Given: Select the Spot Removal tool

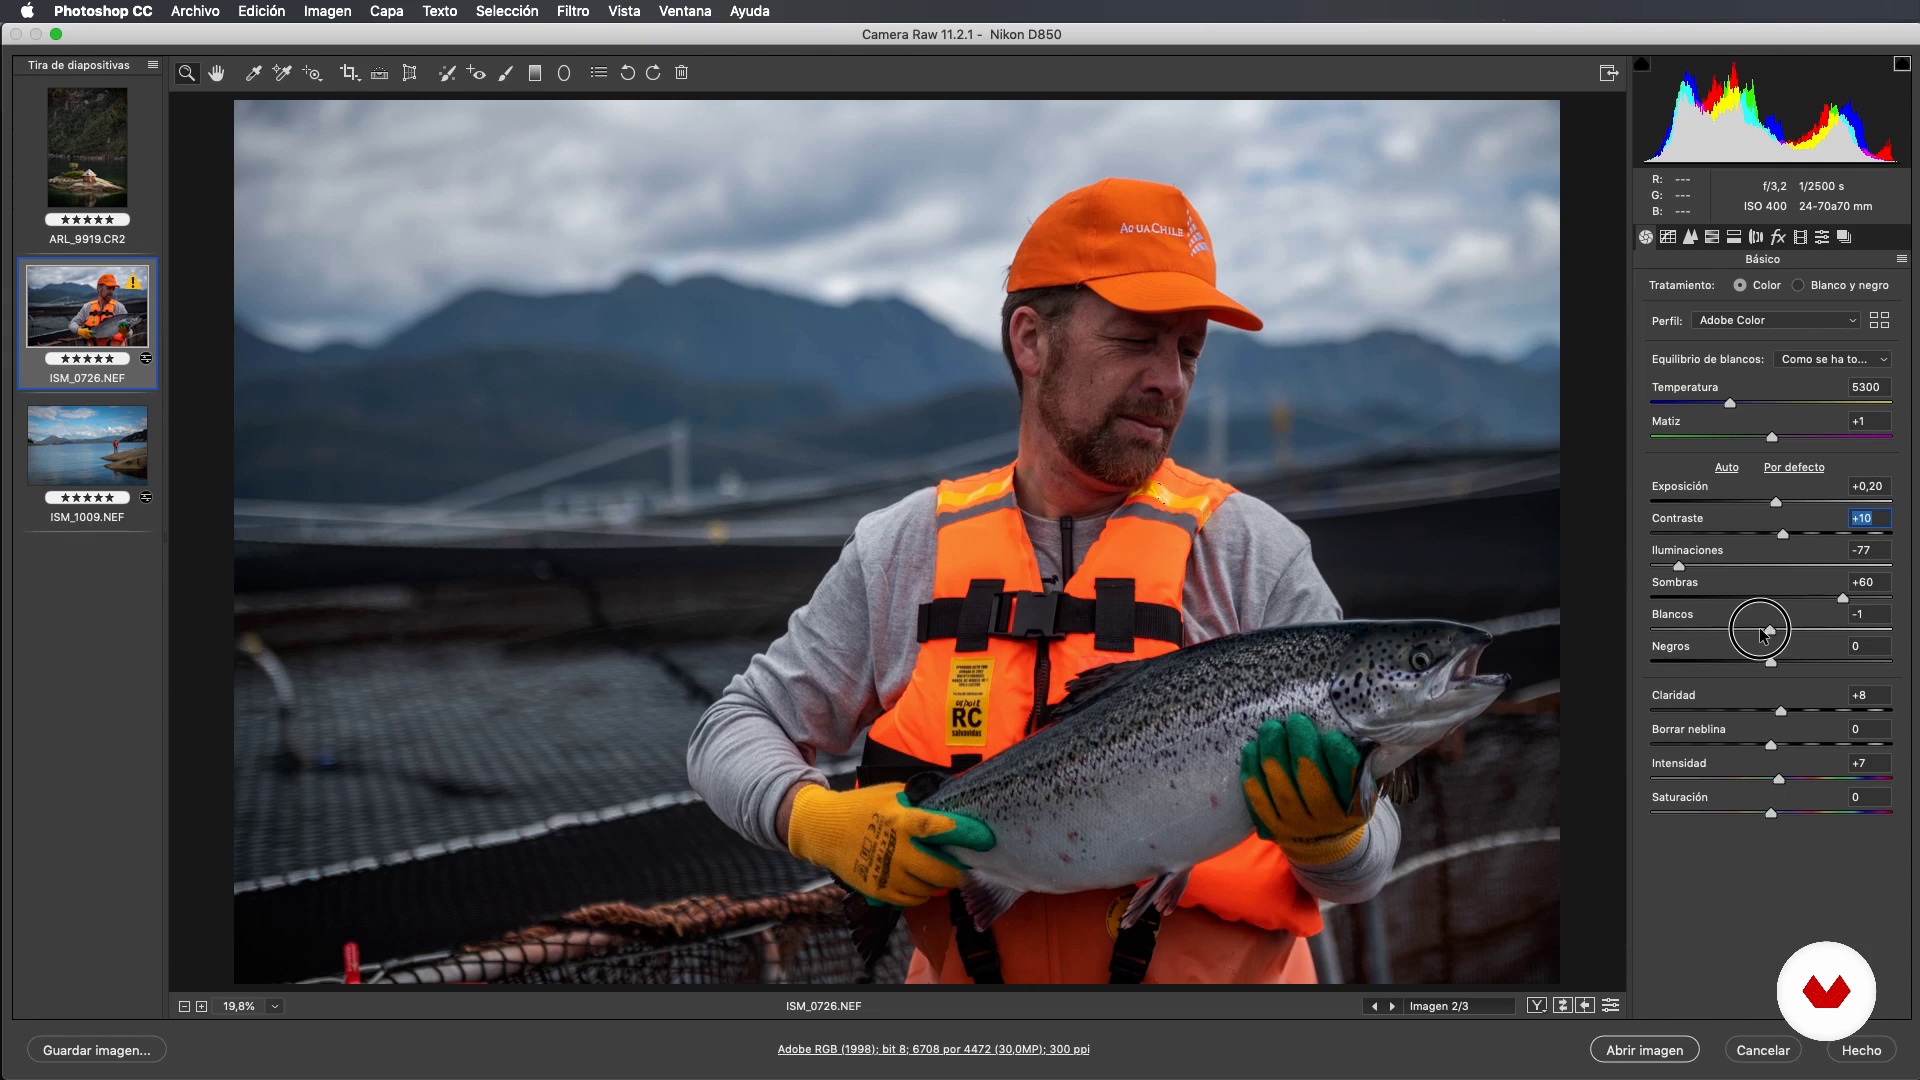Looking at the screenshot, I should [x=447, y=73].
